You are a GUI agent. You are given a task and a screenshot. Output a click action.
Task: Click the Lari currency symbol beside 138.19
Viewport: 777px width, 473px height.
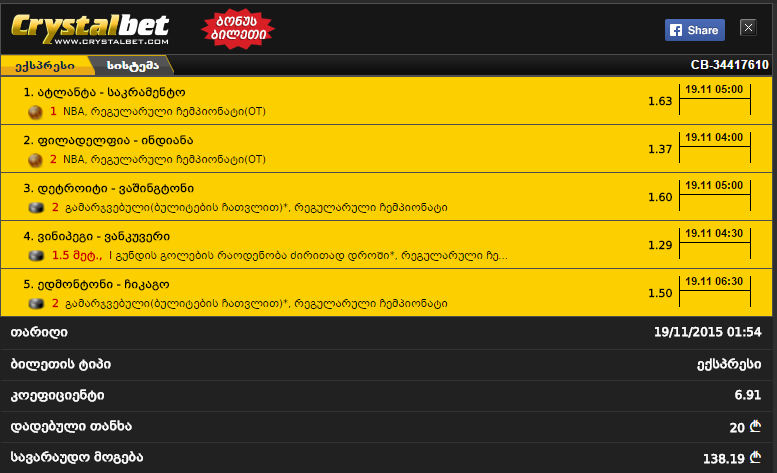click(x=755, y=457)
